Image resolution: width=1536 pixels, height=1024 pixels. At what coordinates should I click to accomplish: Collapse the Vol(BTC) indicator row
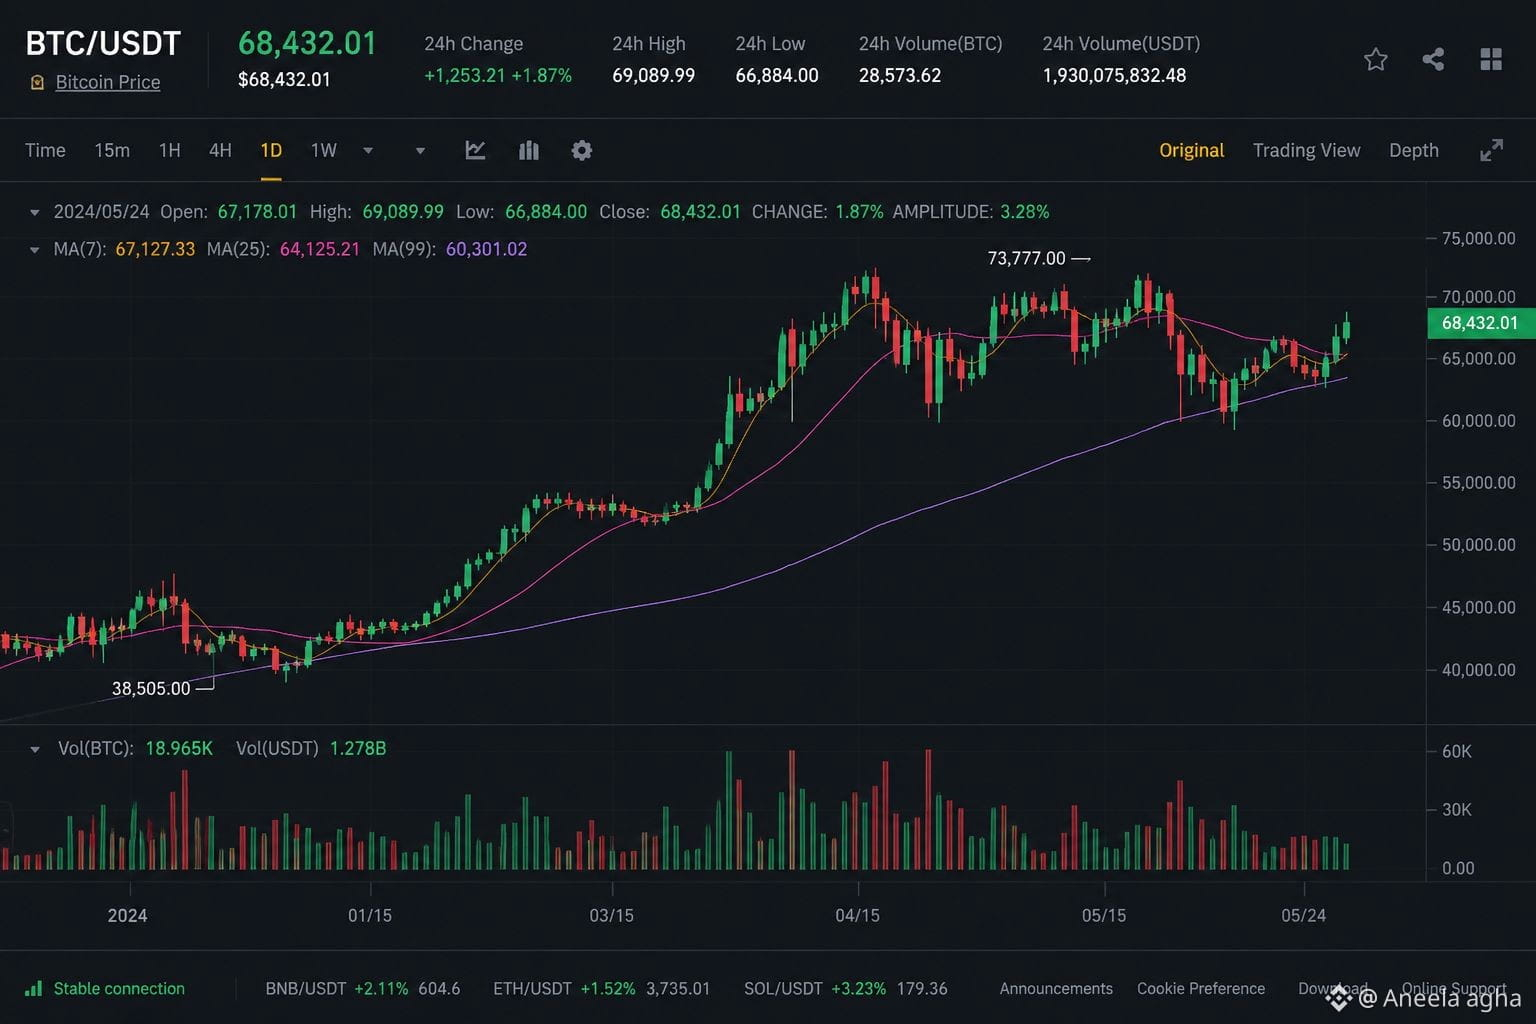pyautogui.click(x=35, y=749)
